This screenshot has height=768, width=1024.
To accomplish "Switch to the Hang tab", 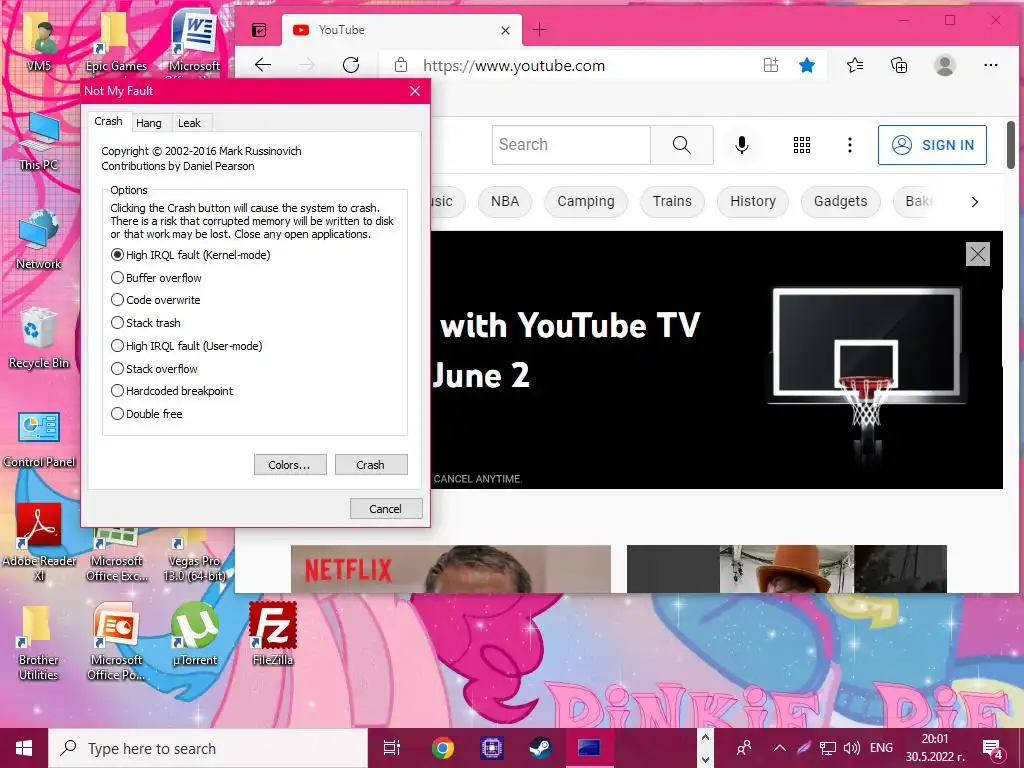I will tap(149, 123).
